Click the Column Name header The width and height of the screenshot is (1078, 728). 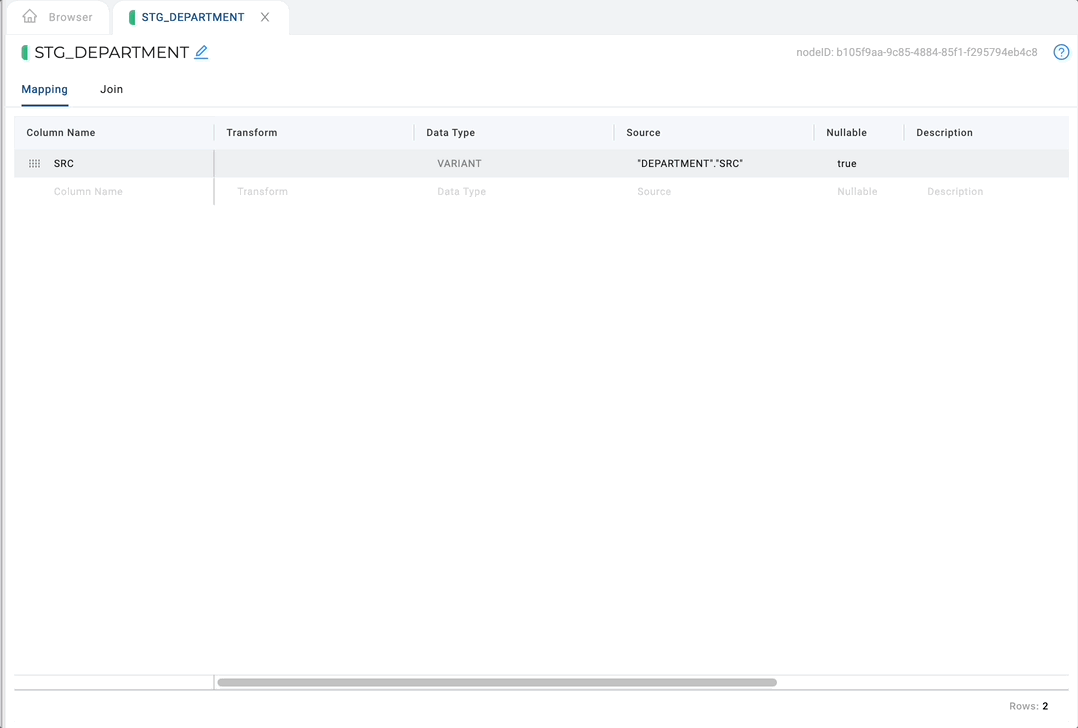[60, 132]
